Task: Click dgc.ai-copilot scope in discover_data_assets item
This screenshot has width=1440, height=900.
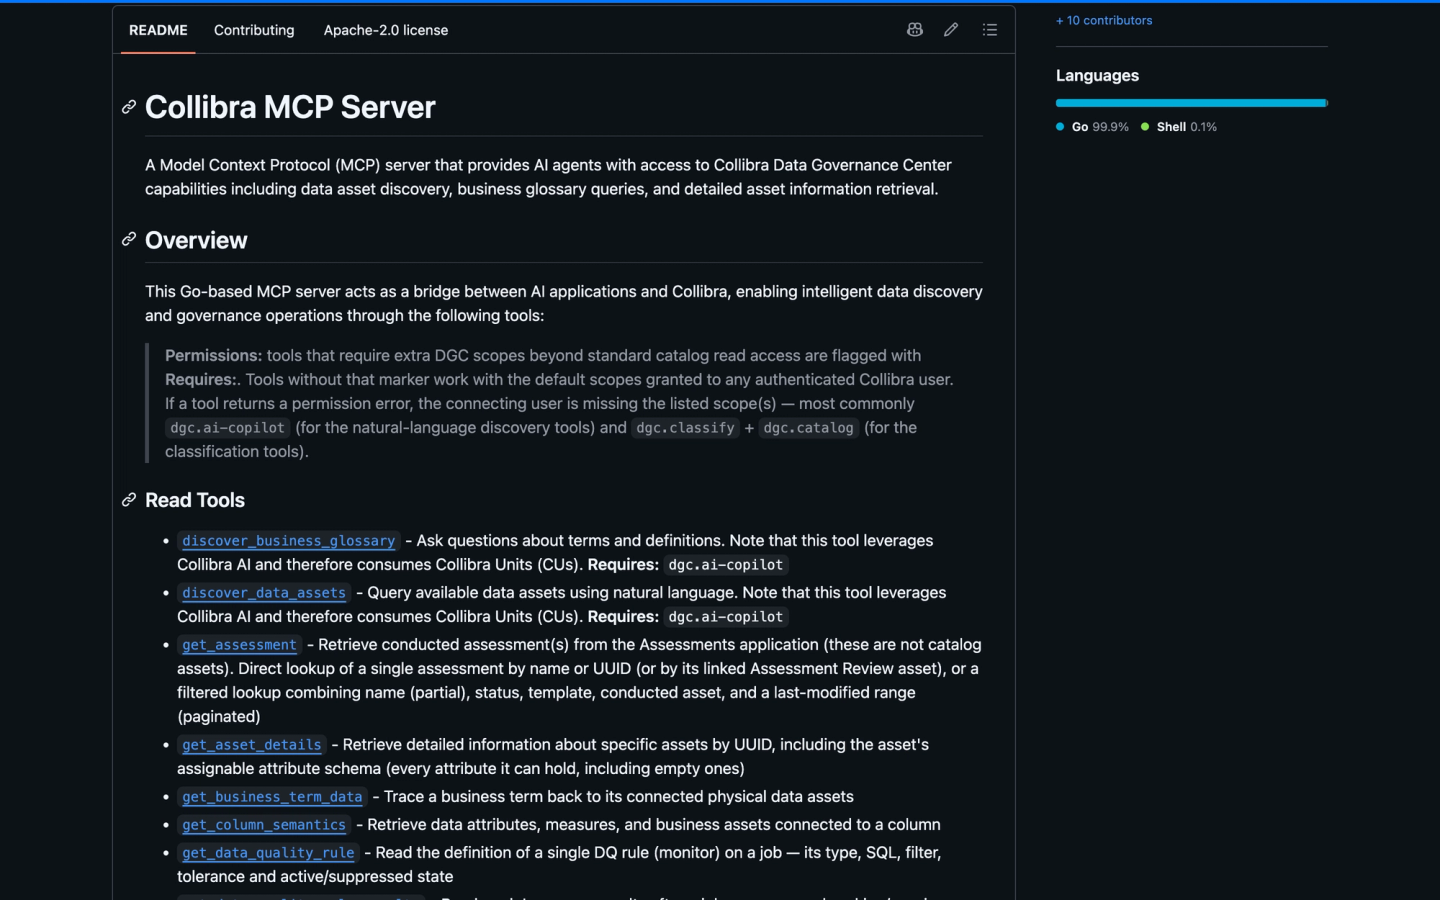Action: tap(726, 617)
